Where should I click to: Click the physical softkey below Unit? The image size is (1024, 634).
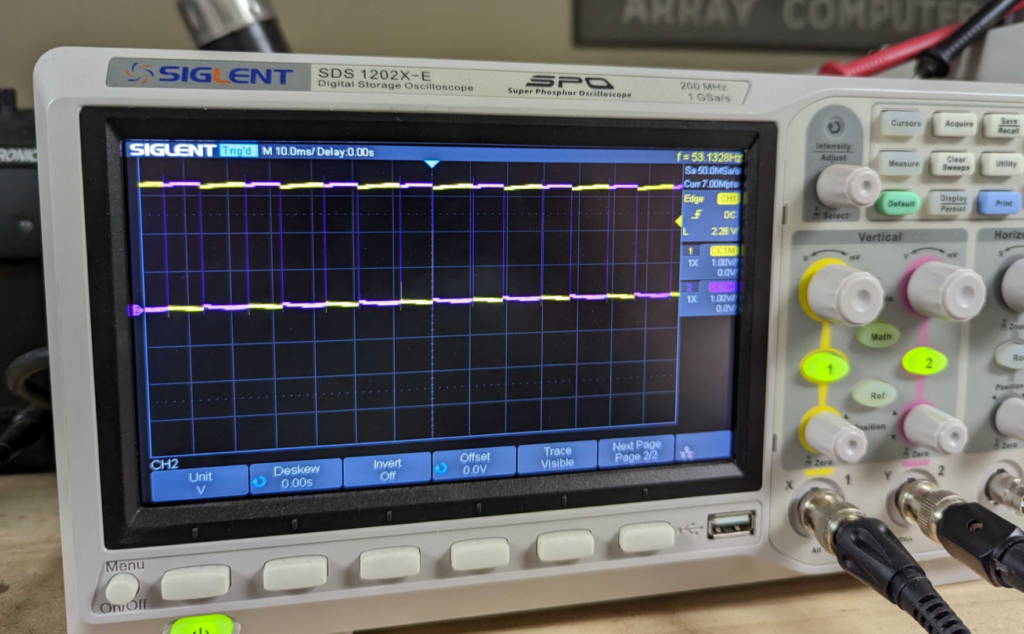tap(195, 582)
